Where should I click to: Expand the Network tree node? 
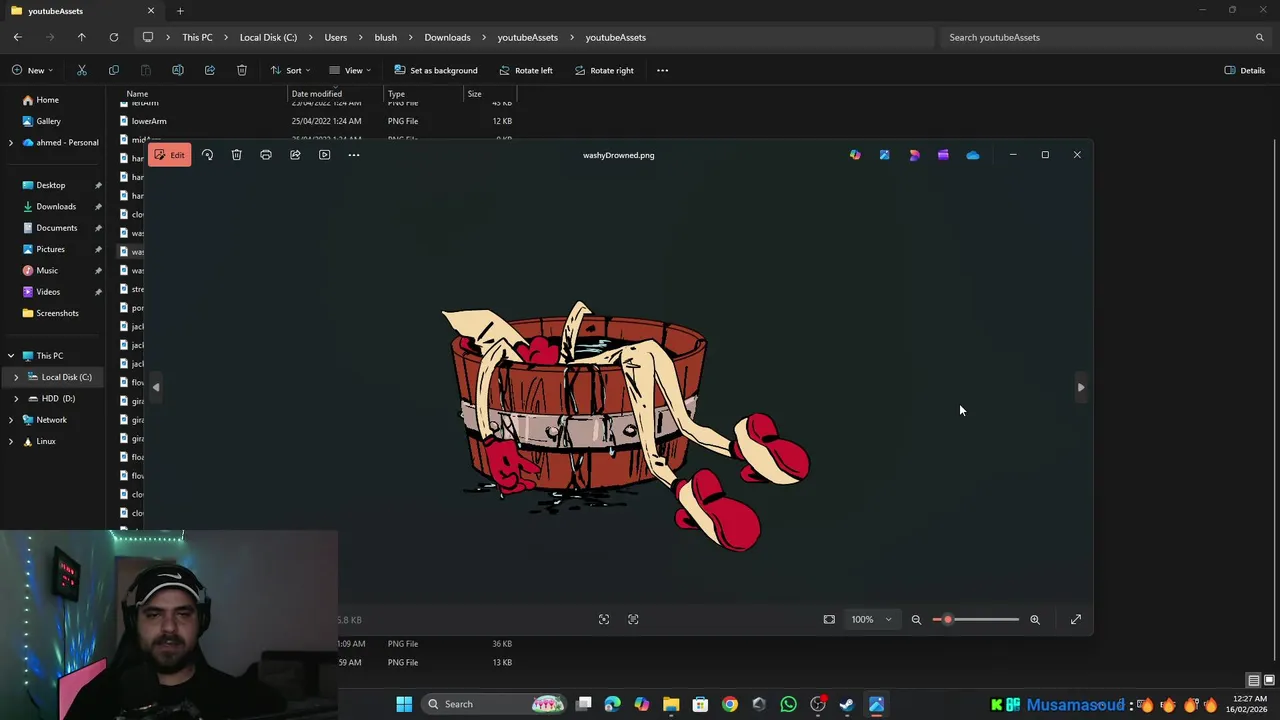[x=11, y=420]
